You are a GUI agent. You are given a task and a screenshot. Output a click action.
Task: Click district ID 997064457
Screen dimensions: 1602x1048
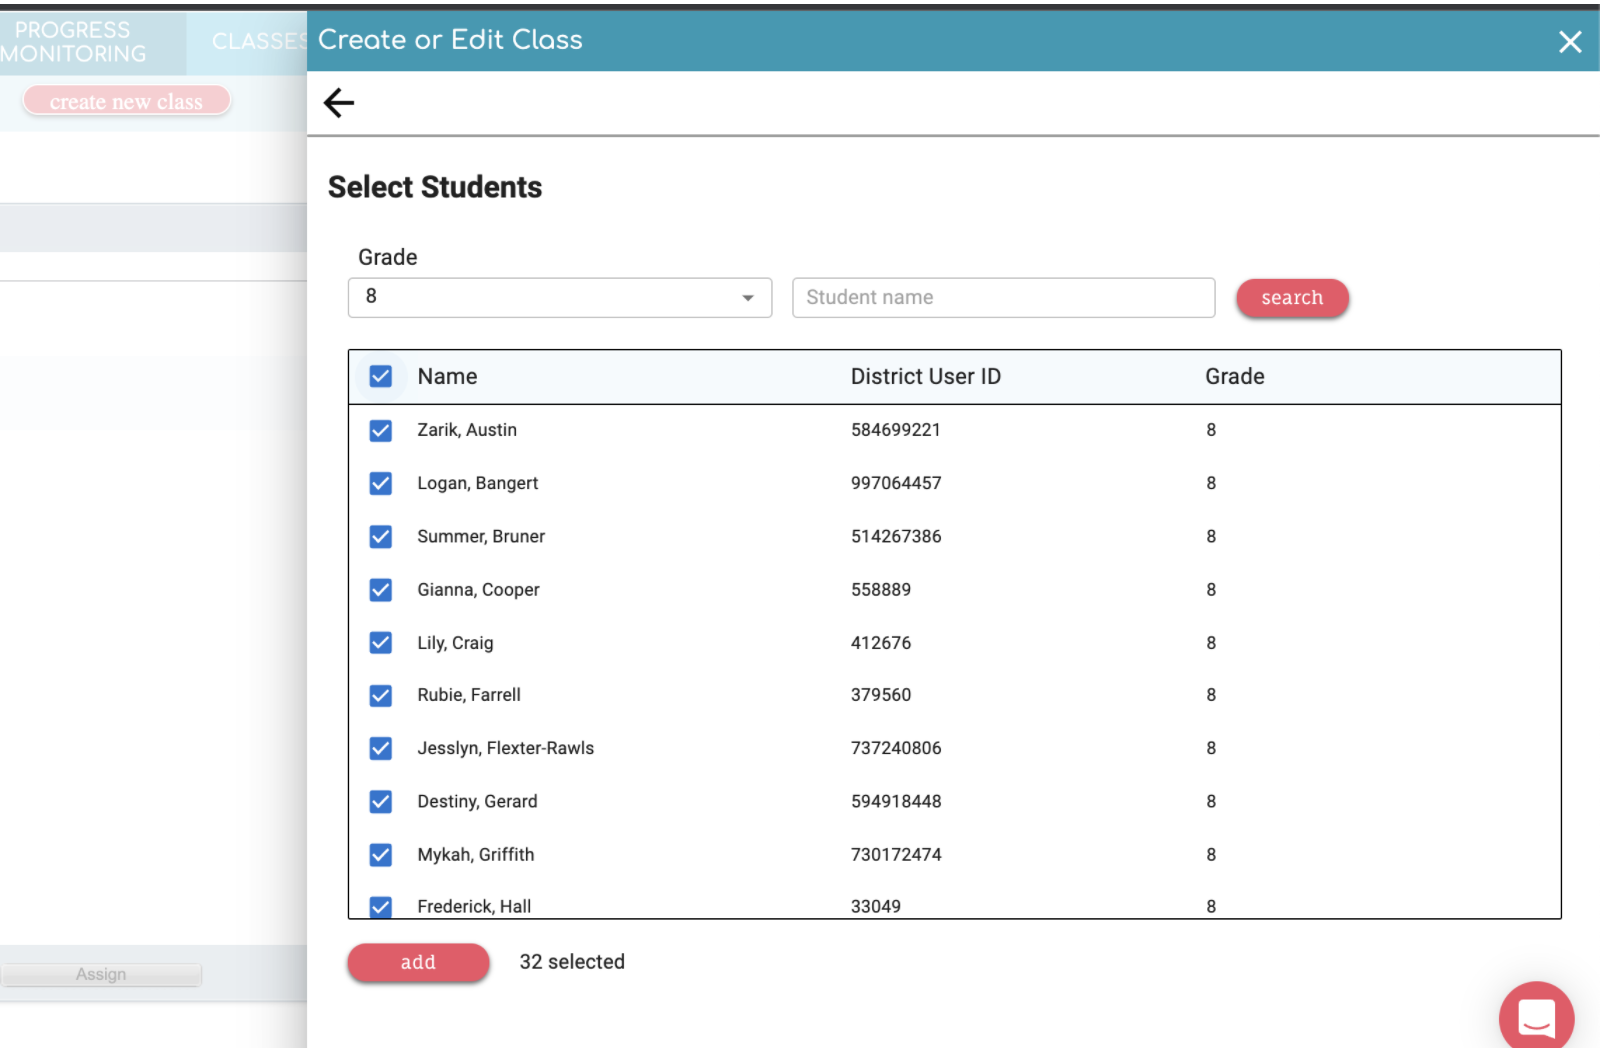[x=896, y=483]
